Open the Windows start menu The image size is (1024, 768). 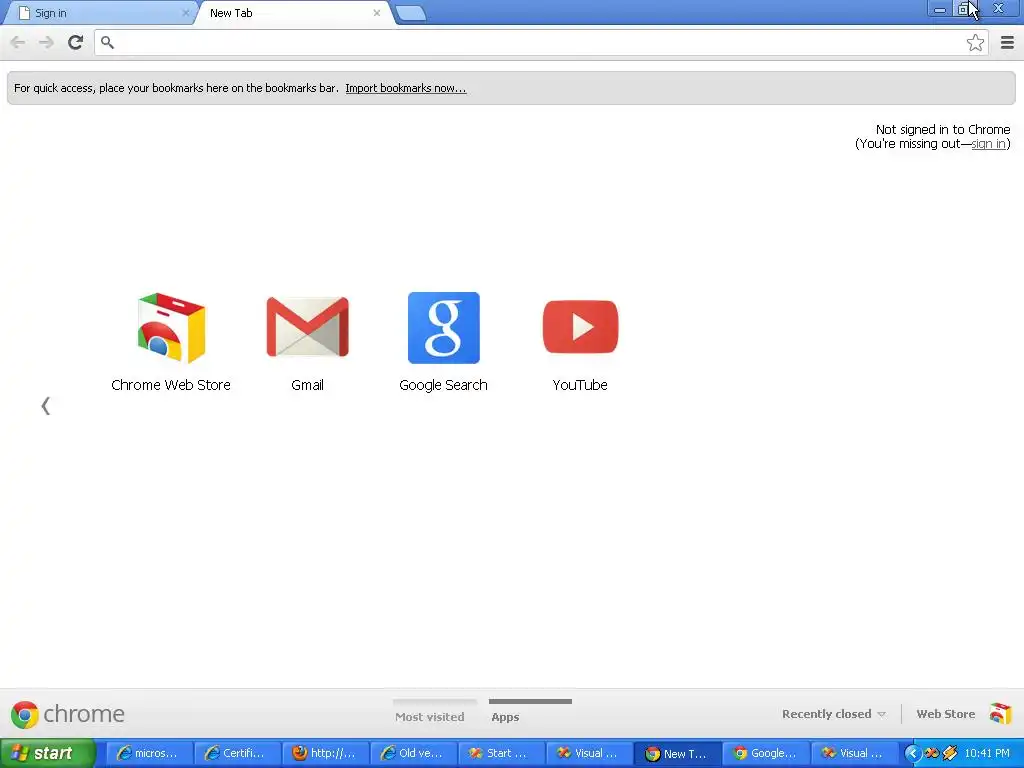[48, 753]
